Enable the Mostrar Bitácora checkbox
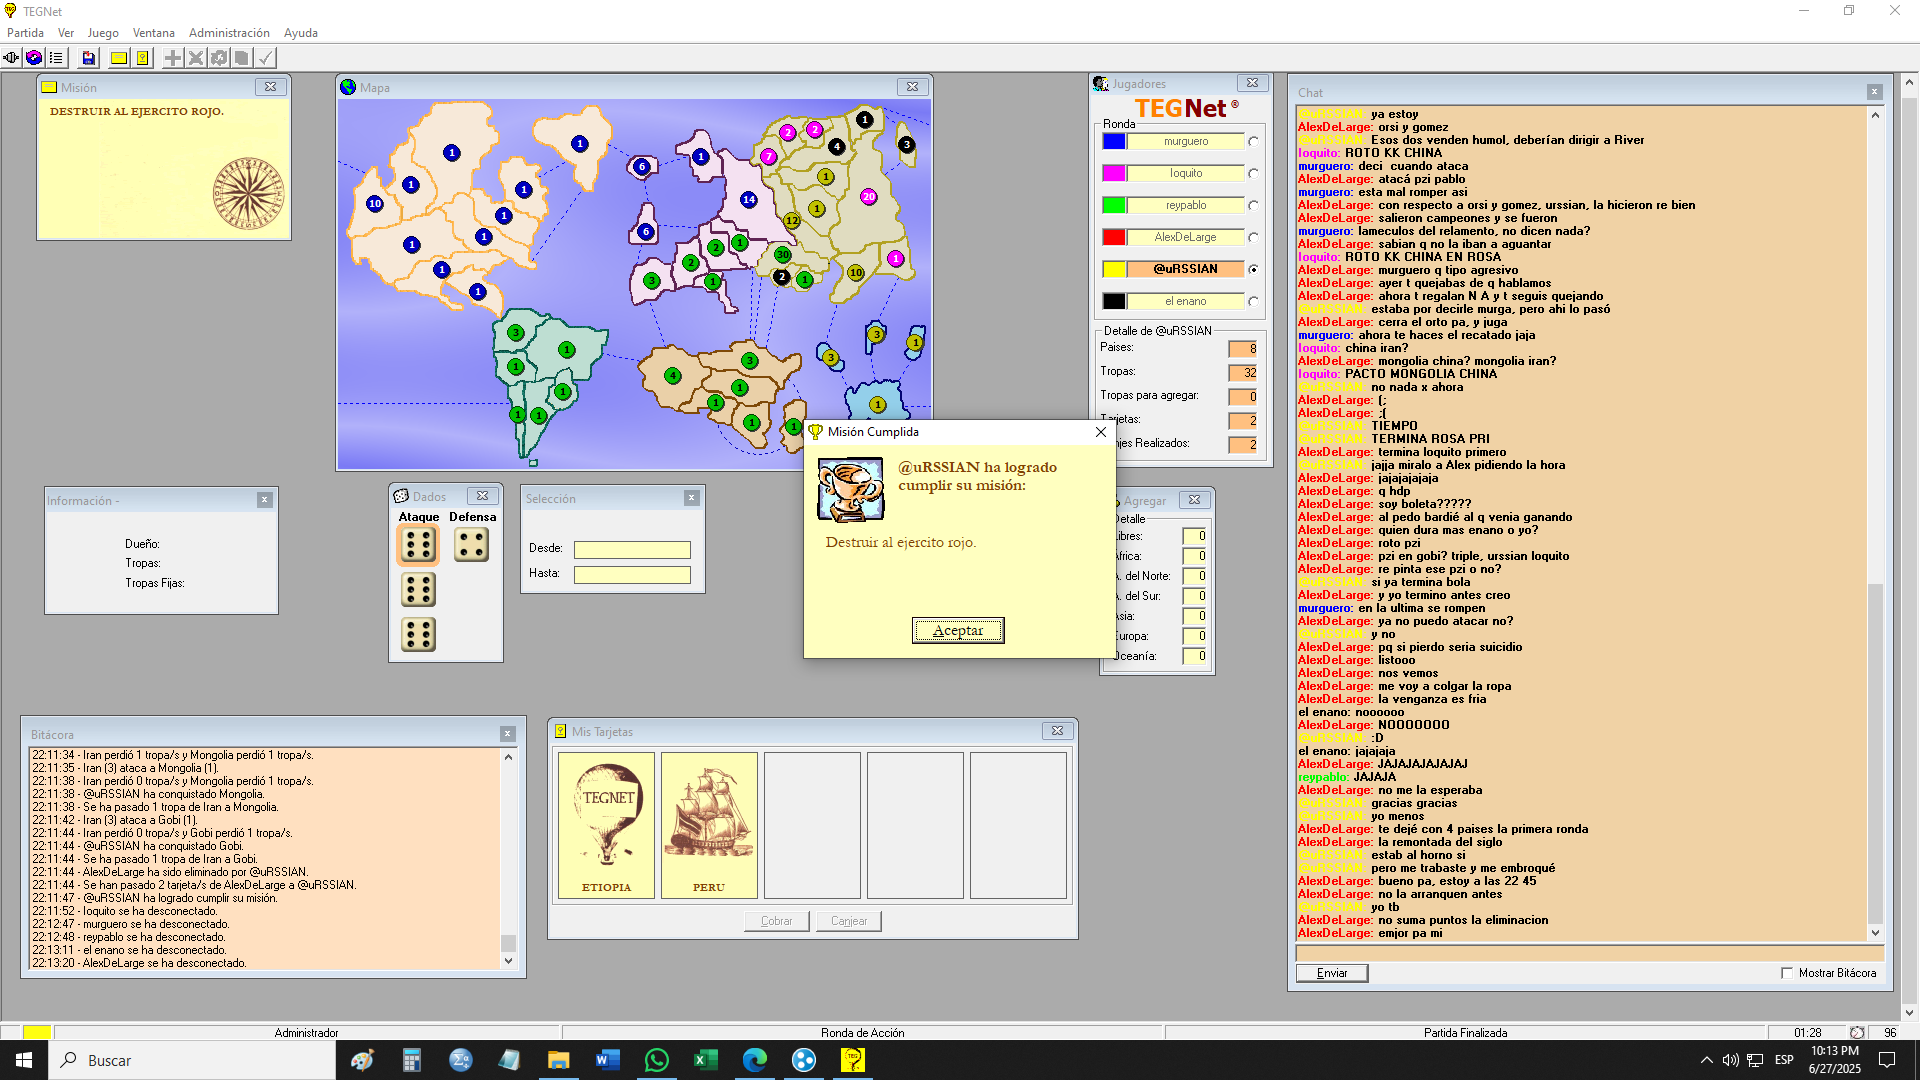The height and width of the screenshot is (1080, 1920). pyautogui.click(x=1787, y=973)
